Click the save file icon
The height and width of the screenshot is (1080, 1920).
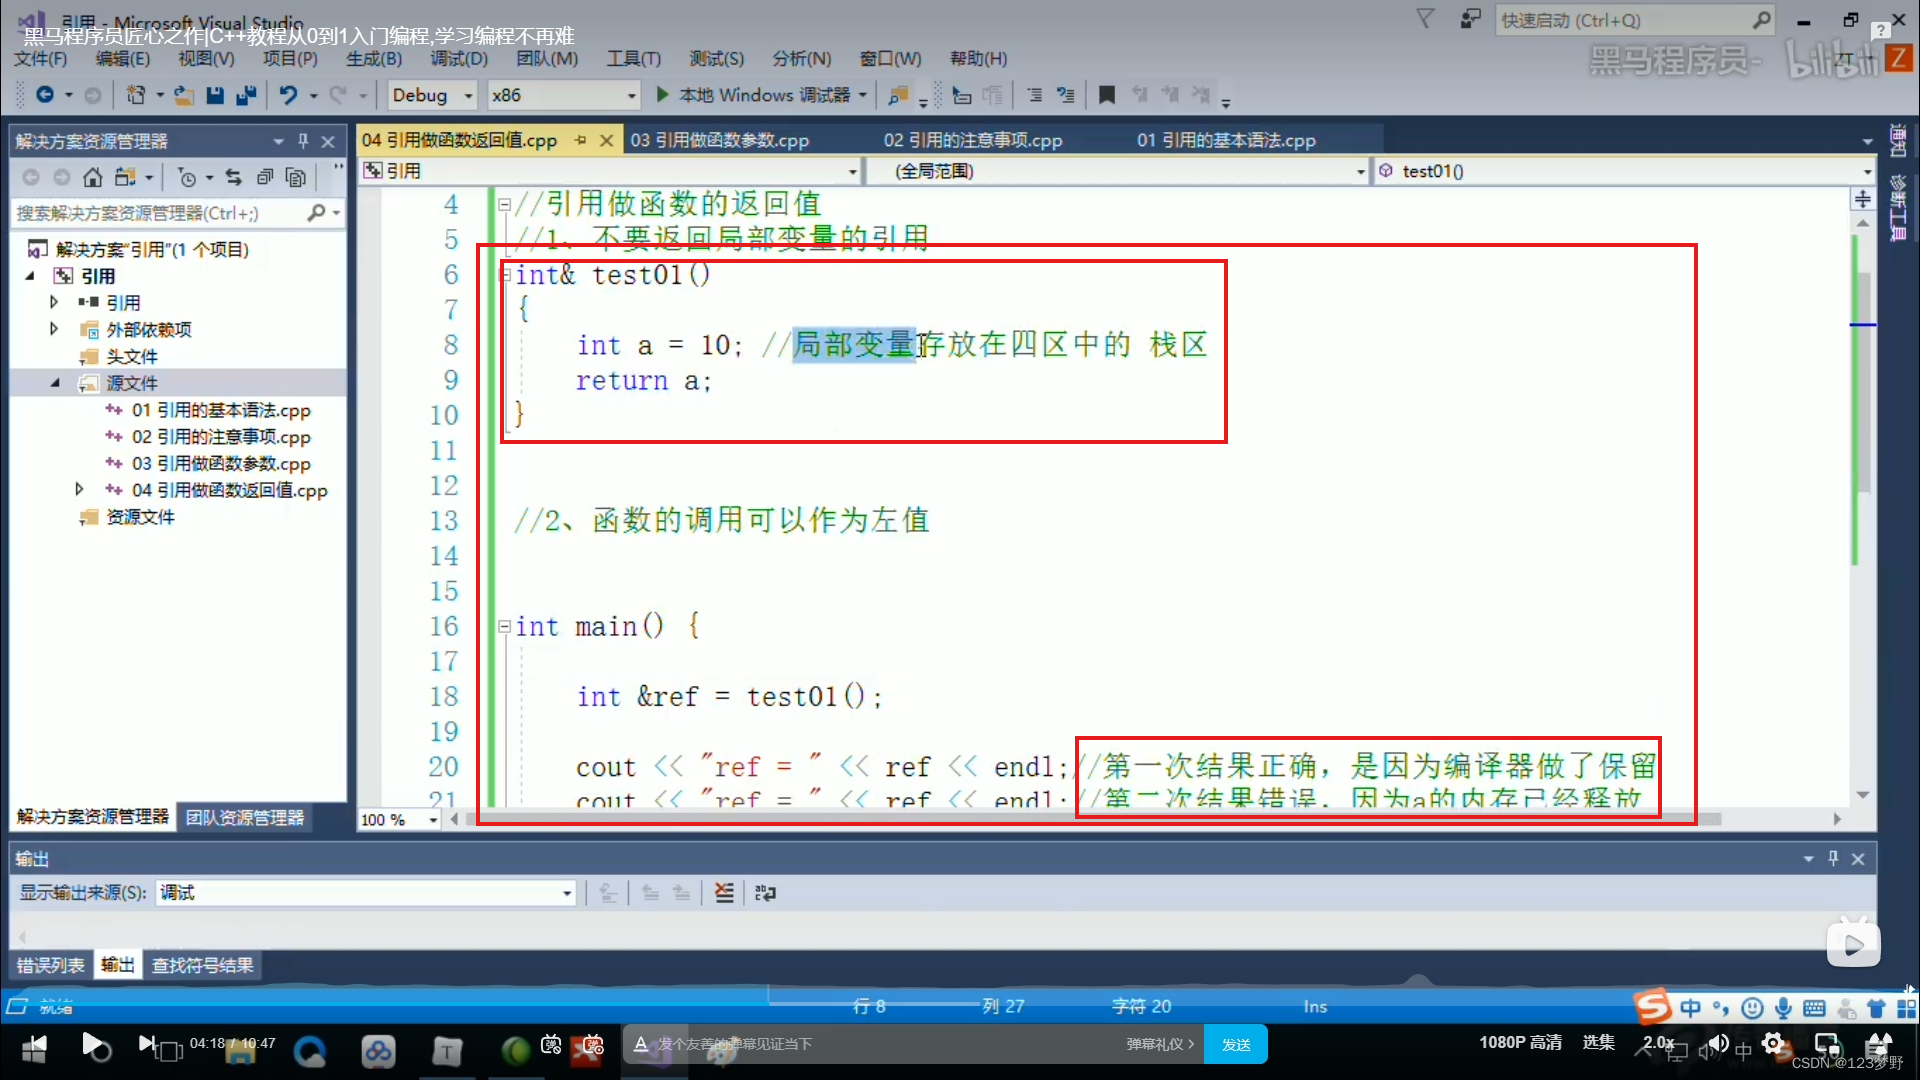pos(214,95)
